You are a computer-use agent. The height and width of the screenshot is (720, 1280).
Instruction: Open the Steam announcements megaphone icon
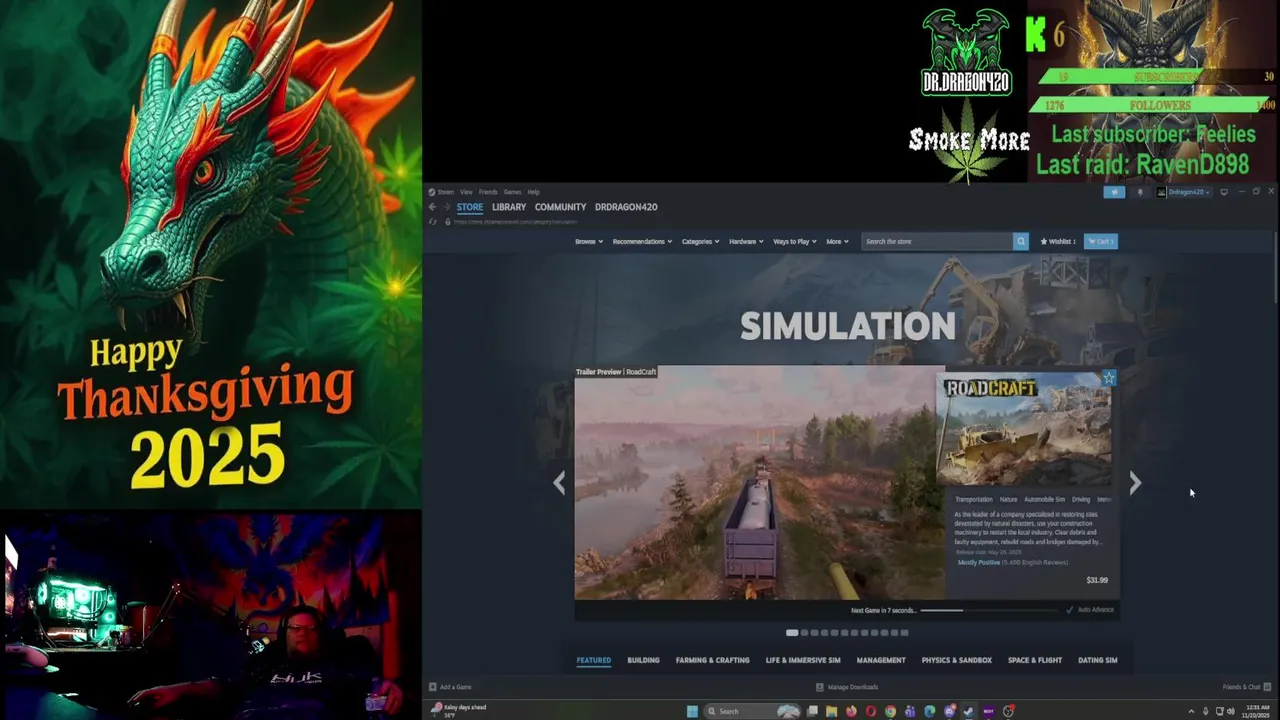[1114, 192]
